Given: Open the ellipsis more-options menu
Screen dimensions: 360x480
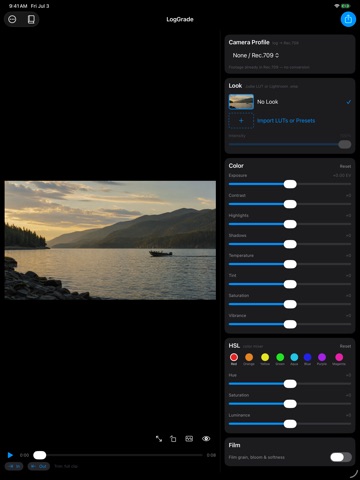Looking at the screenshot, I should pyautogui.click(x=12, y=19).
